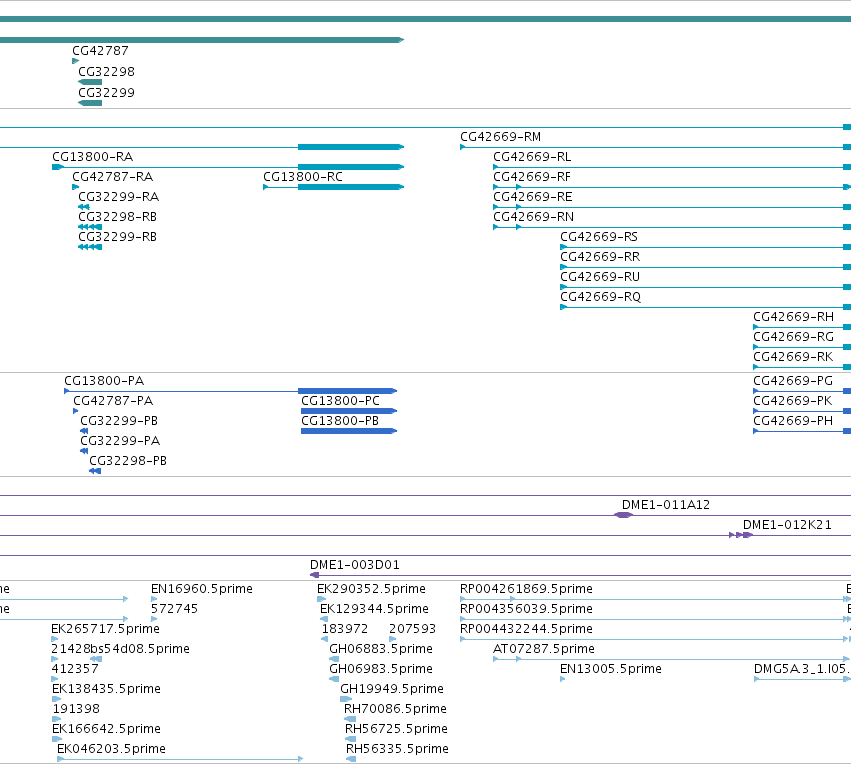The image size is (851, 764).
Task: Click the GH06883.5prime EST label
Action: pos(381,649)
